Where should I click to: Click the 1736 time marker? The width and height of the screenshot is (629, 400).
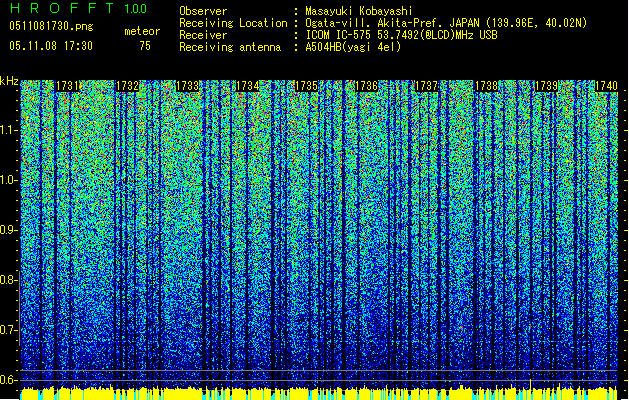(367, 86)
